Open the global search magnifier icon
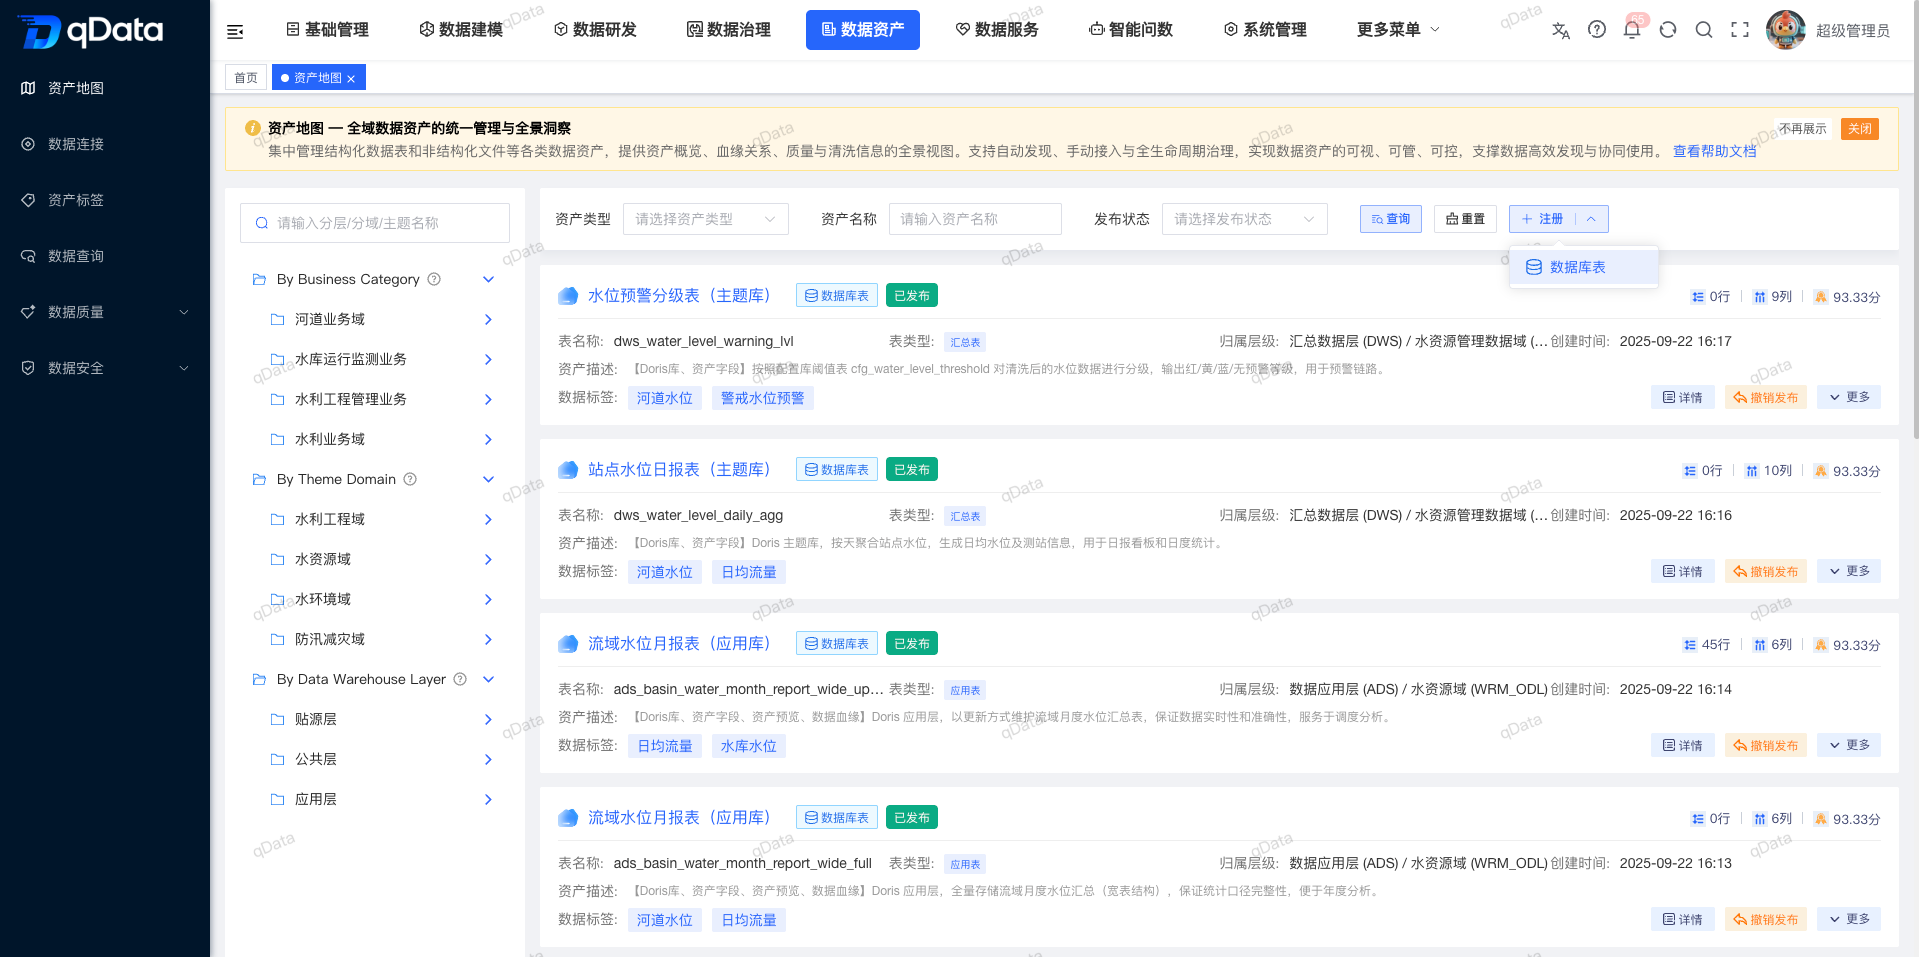This screenshot has height=957, width=1919. (1704, 30)
